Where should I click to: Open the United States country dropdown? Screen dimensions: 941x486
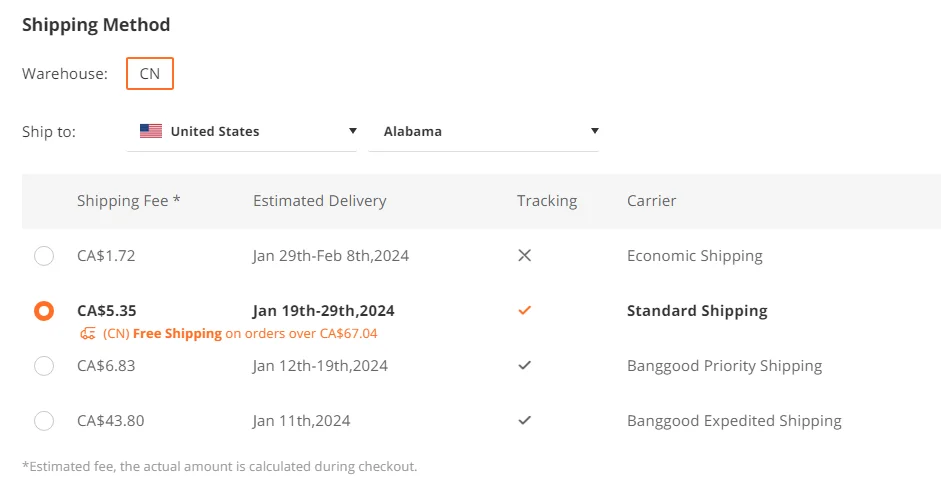[x=242, y=131]
